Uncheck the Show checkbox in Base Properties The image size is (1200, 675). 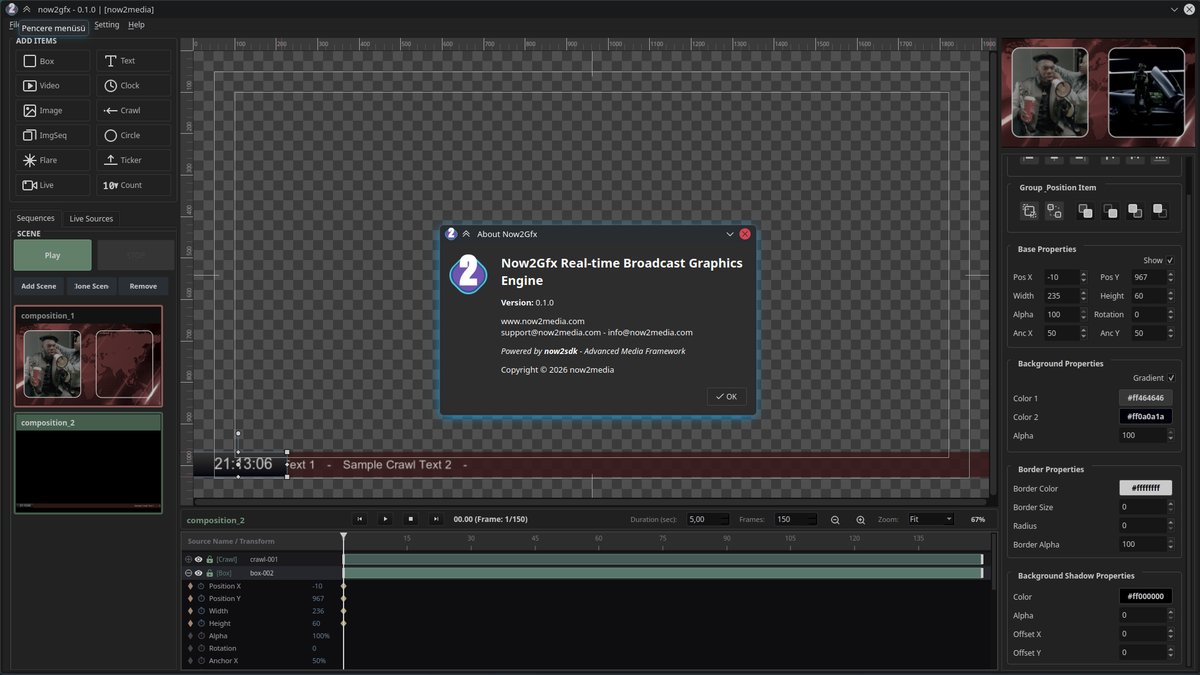tap(1170, 260)
